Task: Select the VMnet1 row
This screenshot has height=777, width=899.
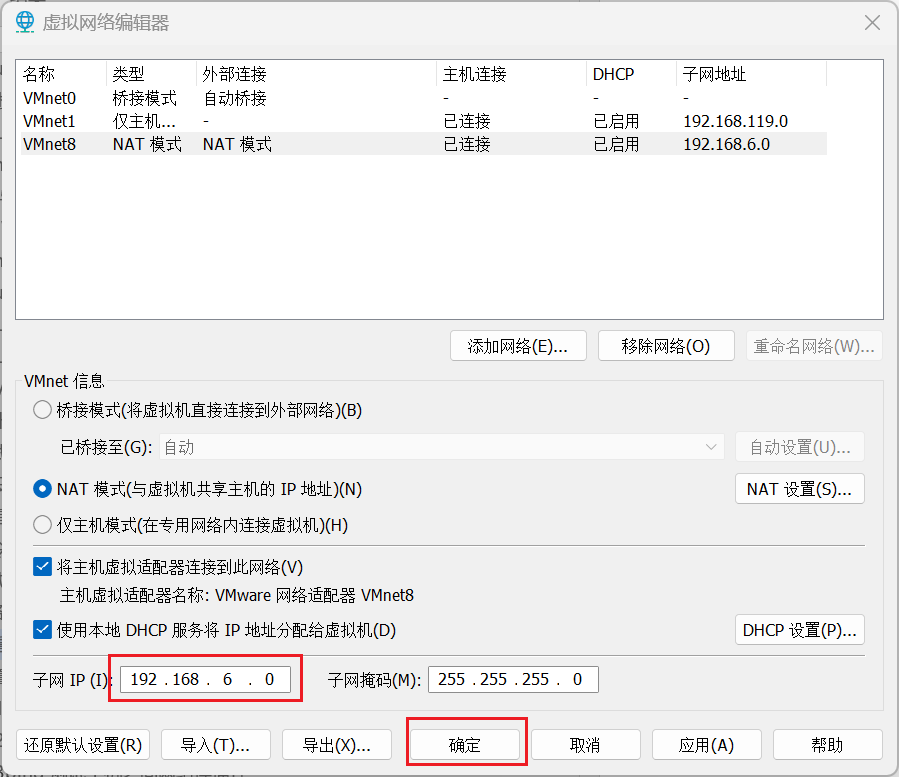Action: [x=424, y=121]
